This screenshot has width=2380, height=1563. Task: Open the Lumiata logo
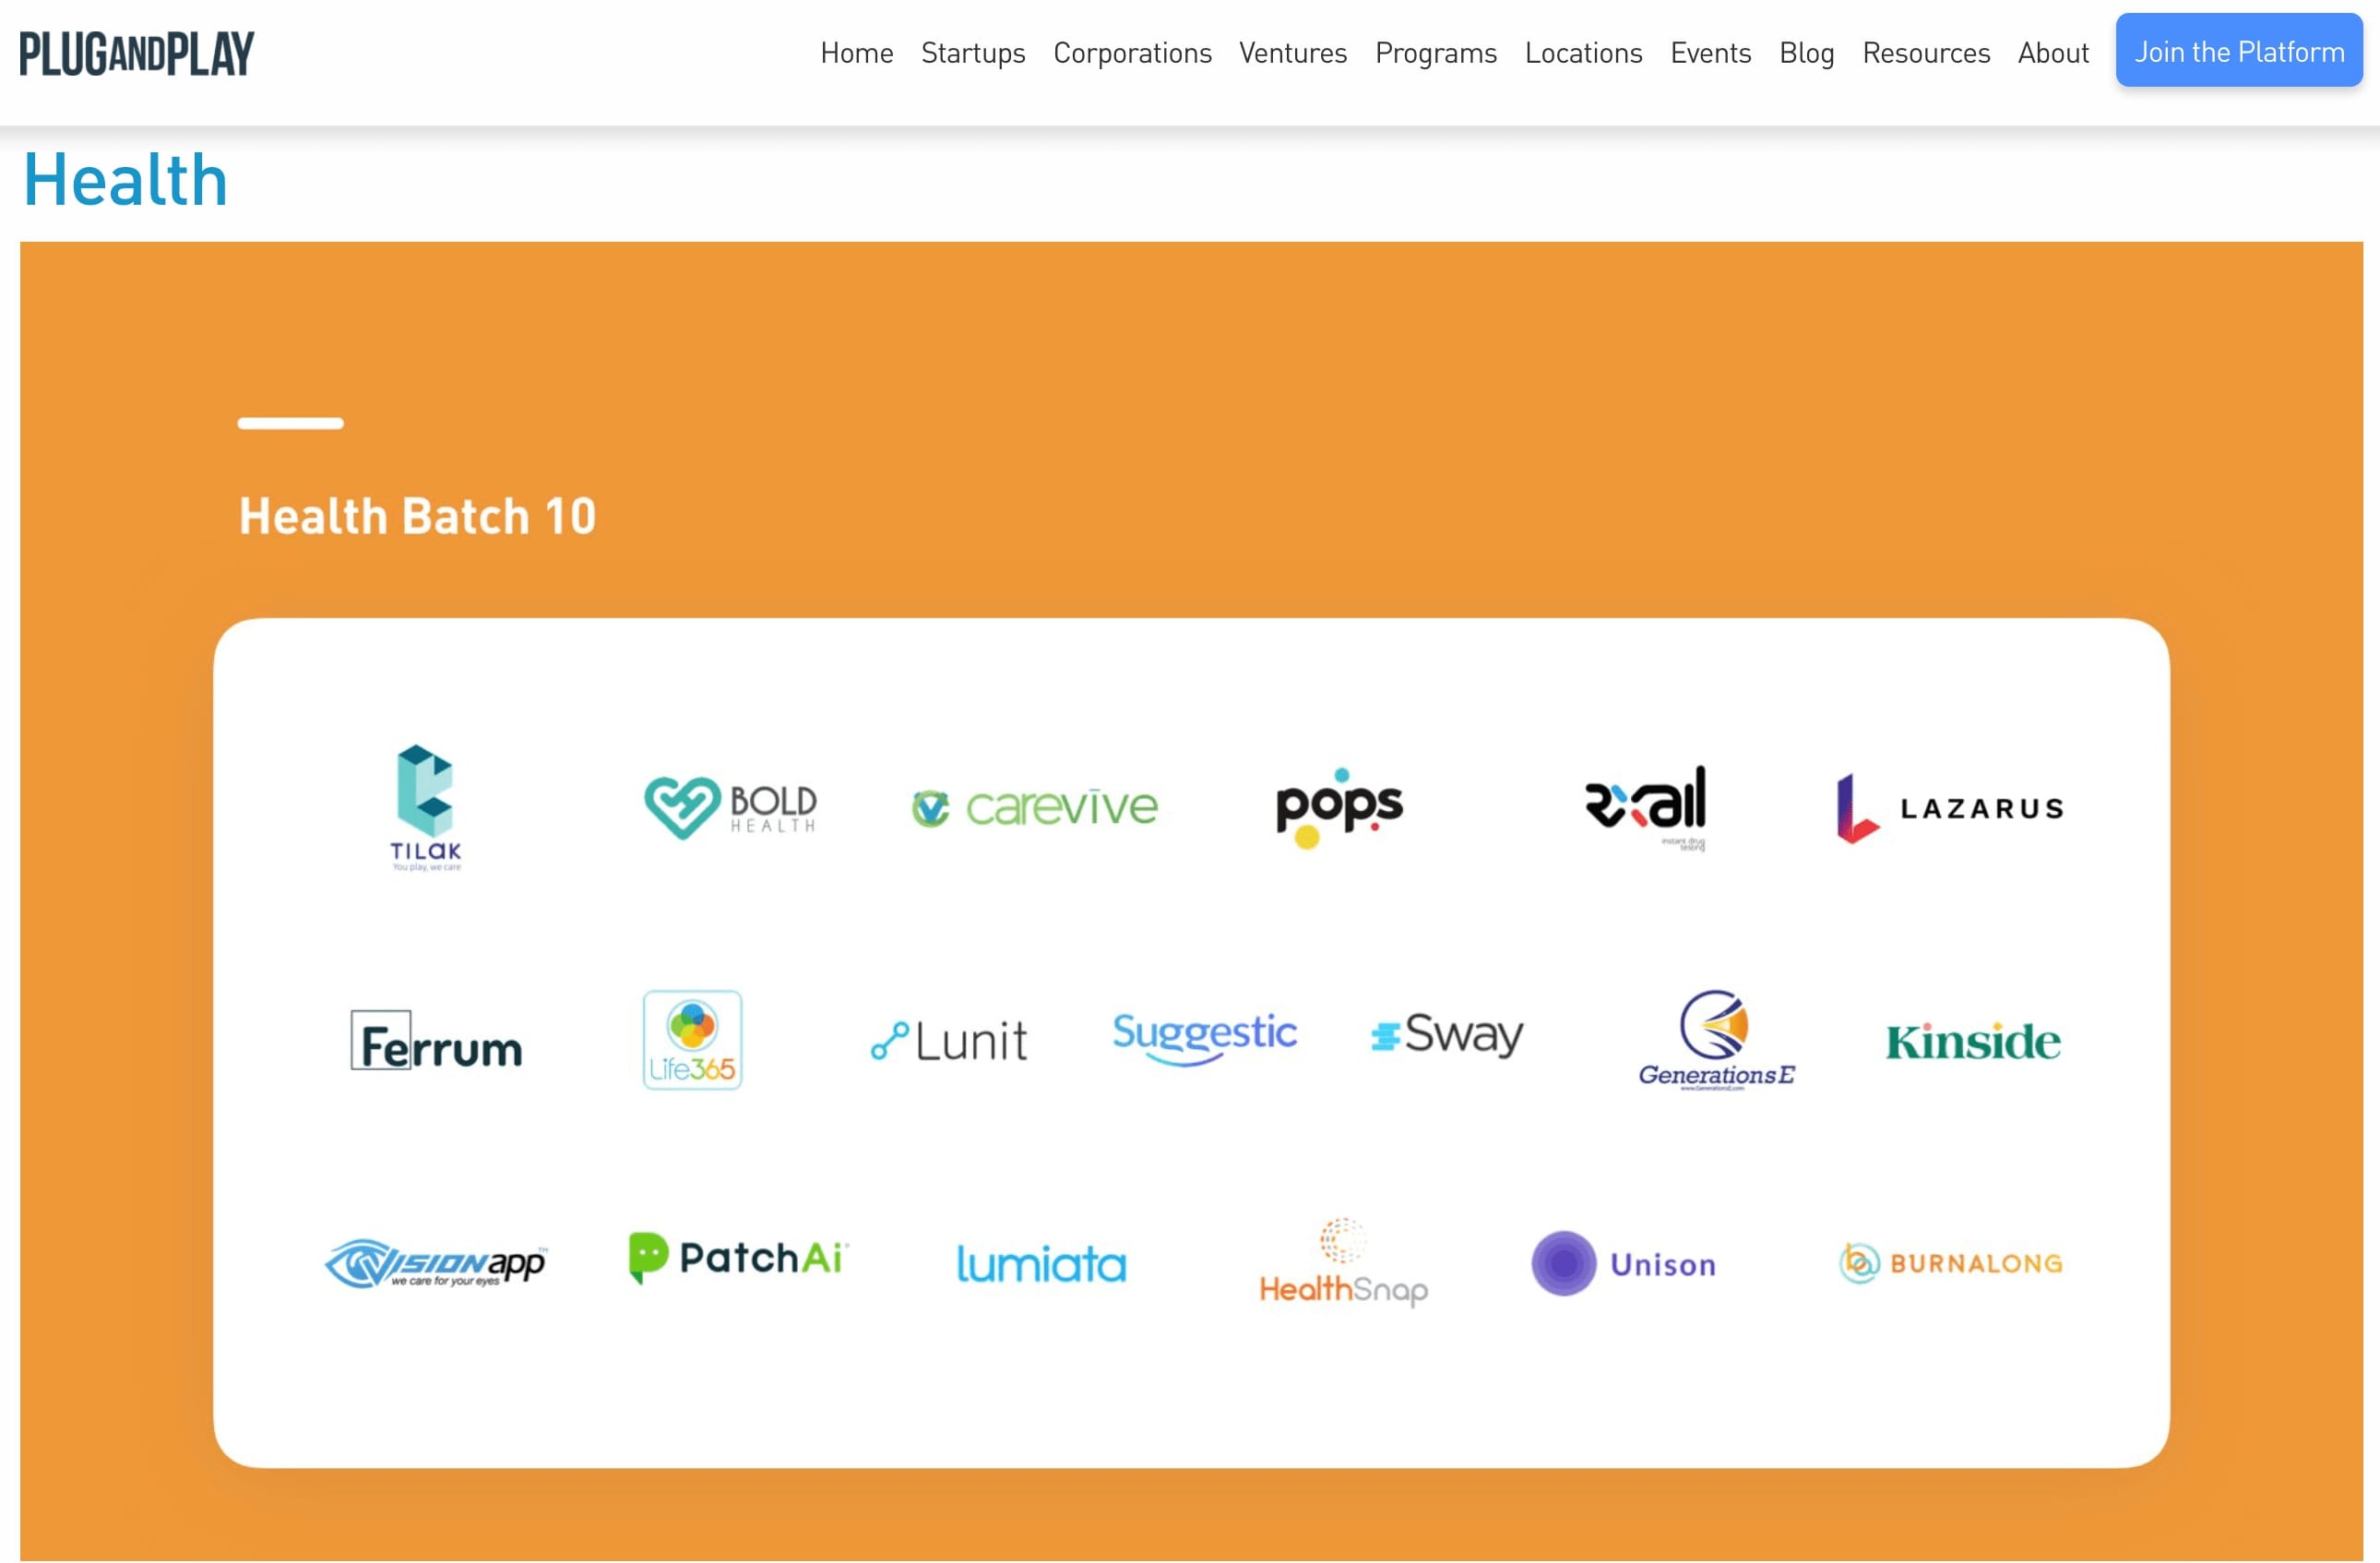click(x=1041, y=1264)
